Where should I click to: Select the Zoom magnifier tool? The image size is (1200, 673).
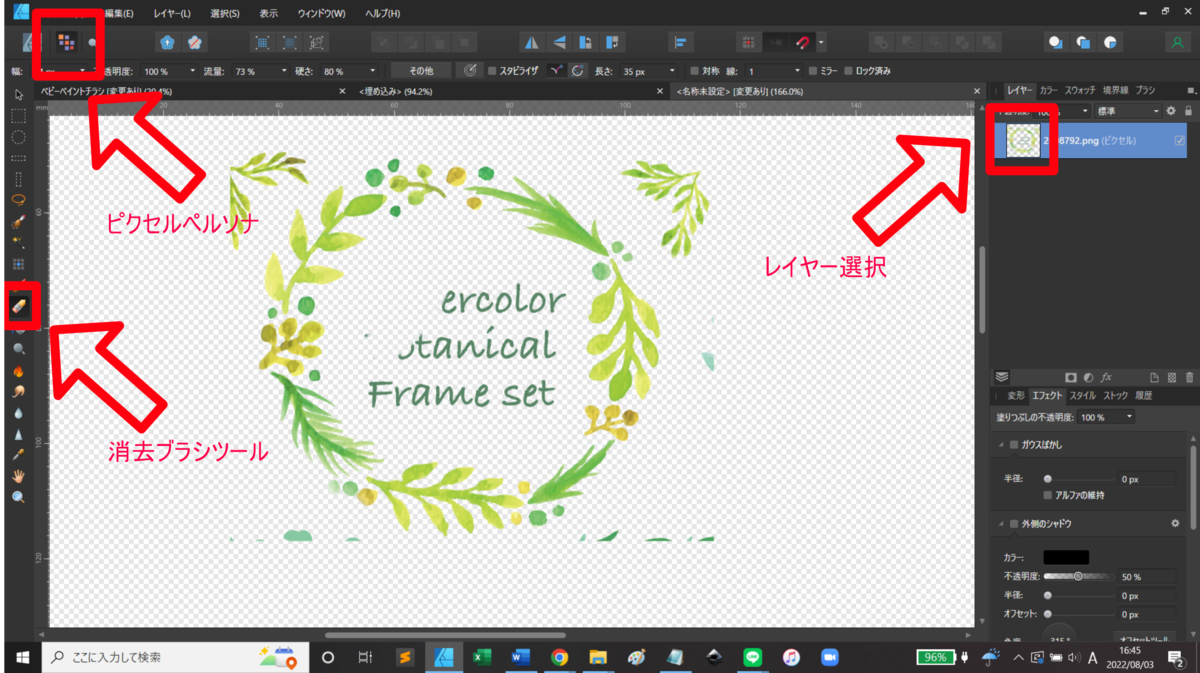coord(18,497)
